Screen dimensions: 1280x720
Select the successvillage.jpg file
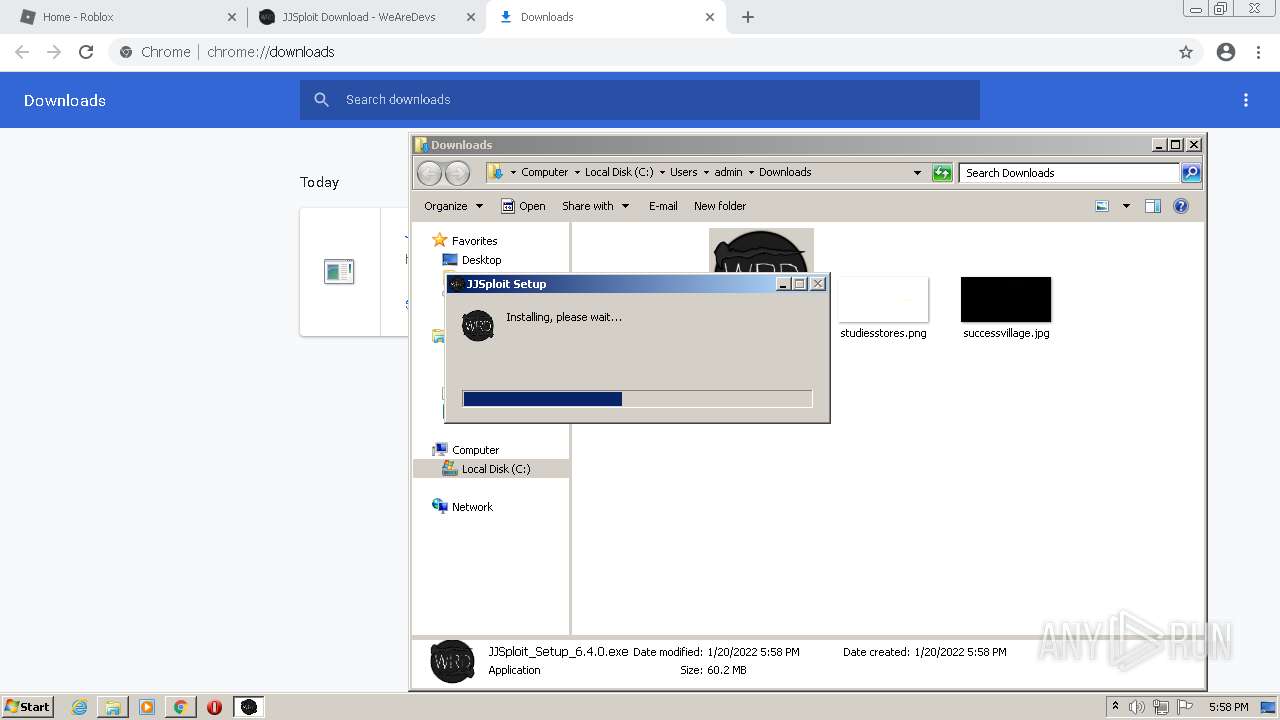[1006, 308]
